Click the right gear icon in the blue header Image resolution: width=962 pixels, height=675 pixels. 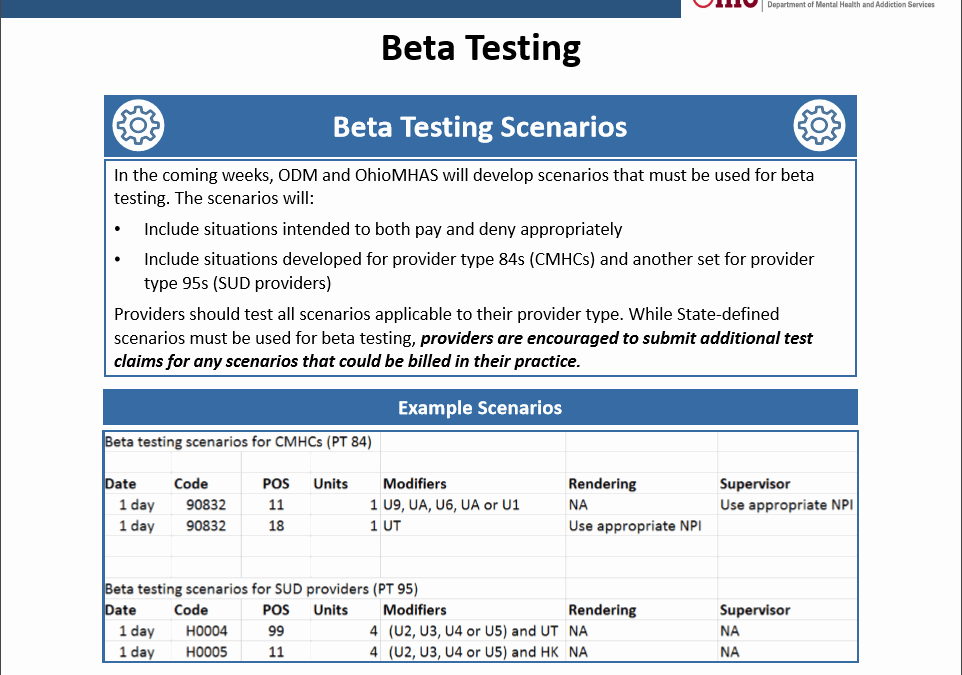pyautogui.click(x=819, y=126)
